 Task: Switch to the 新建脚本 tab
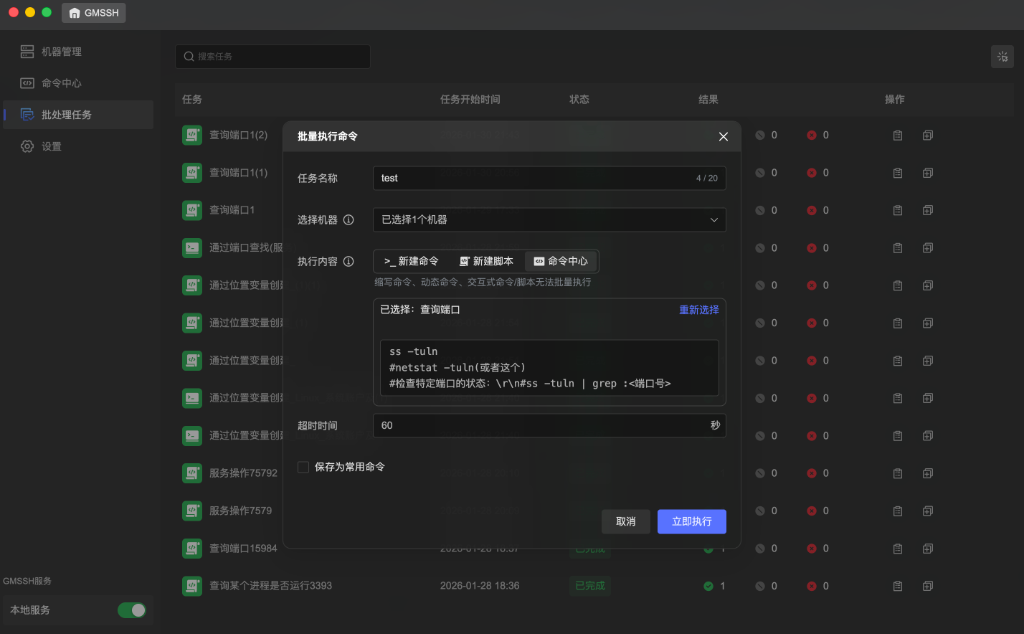(487, 261)
